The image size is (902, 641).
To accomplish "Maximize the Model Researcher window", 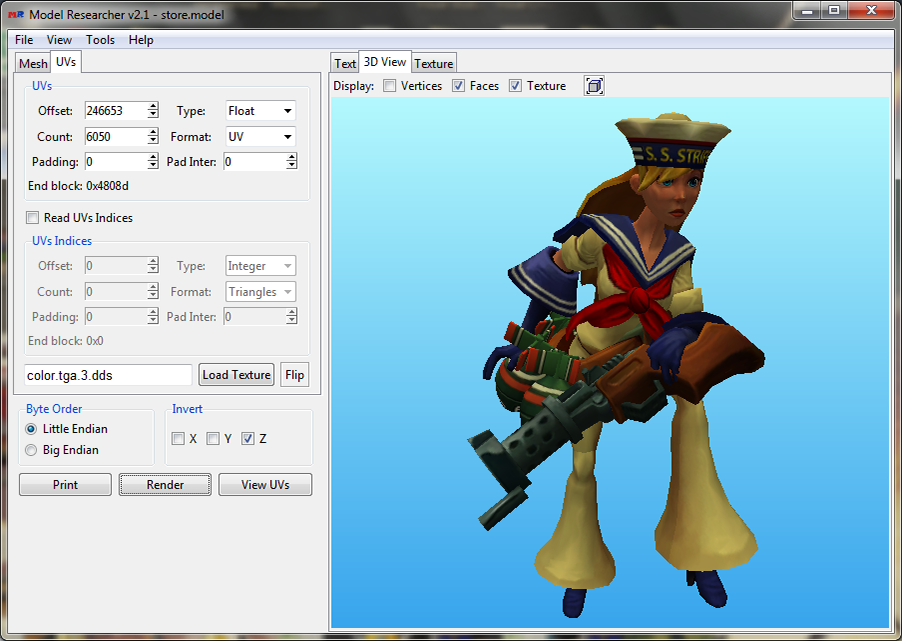I will pyautogui.click(x=834, y=10).
